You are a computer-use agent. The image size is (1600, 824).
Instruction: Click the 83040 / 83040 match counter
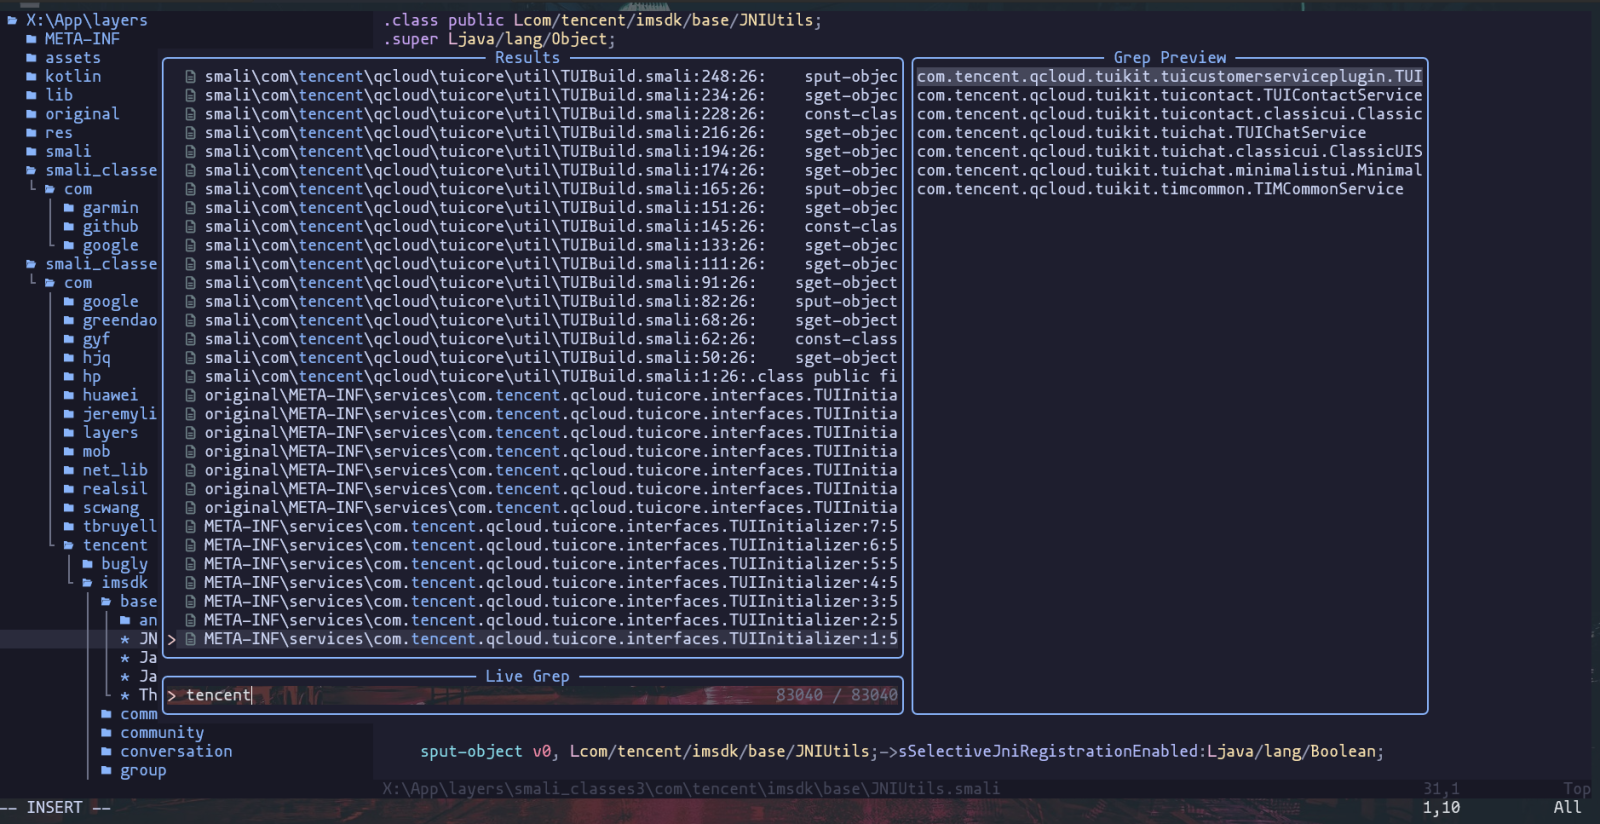(837, 695)
